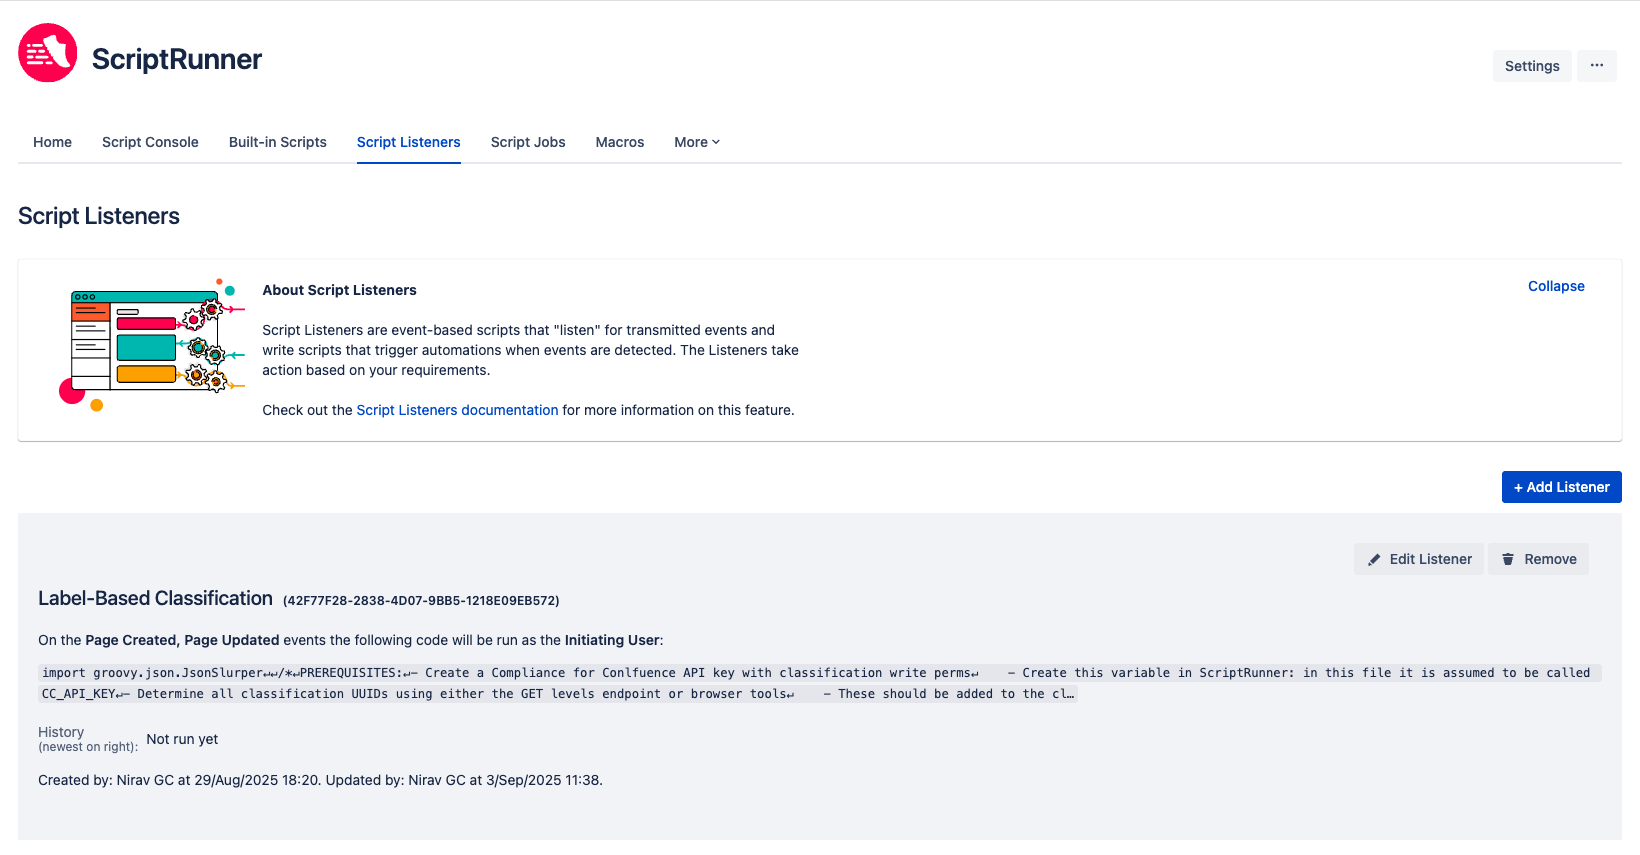Go to the Home tab
Image resolution: width=1640 pixels, height=855 pixels.
pyautogui.click(x=52, y=142)
